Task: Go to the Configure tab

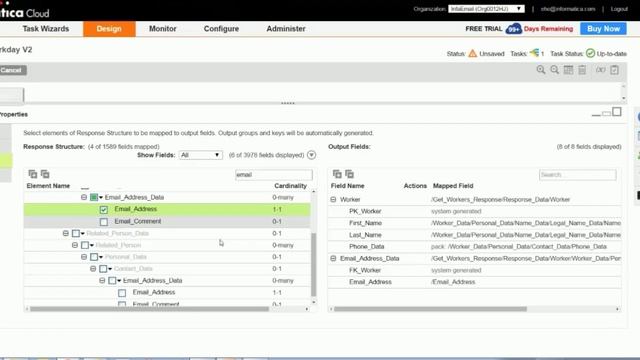Action: (221, 29)
